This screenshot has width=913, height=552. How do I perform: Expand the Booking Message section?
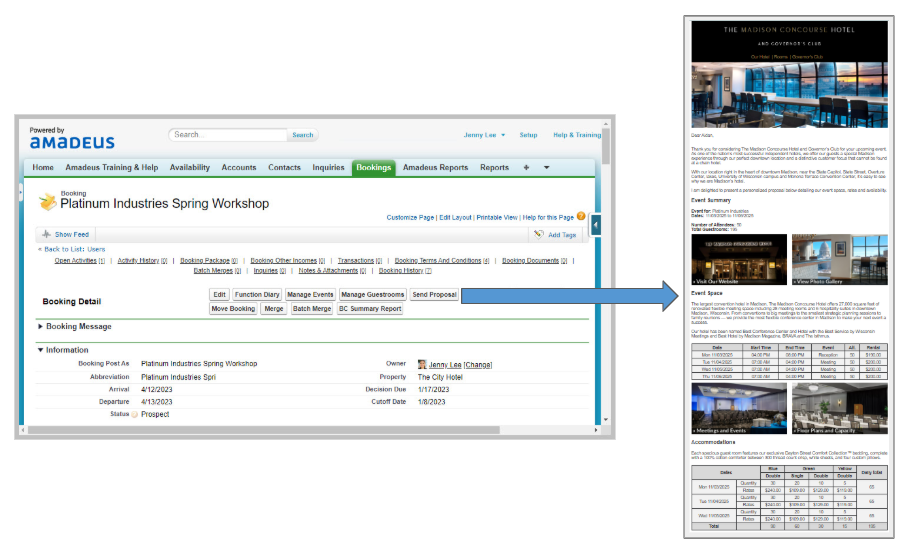(41, 327)
